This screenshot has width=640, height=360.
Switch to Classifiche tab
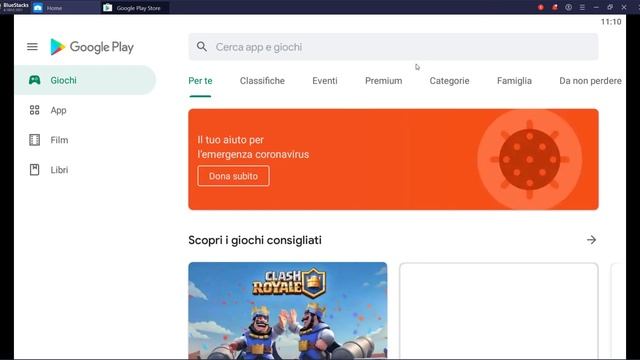(x=262, y=81)
